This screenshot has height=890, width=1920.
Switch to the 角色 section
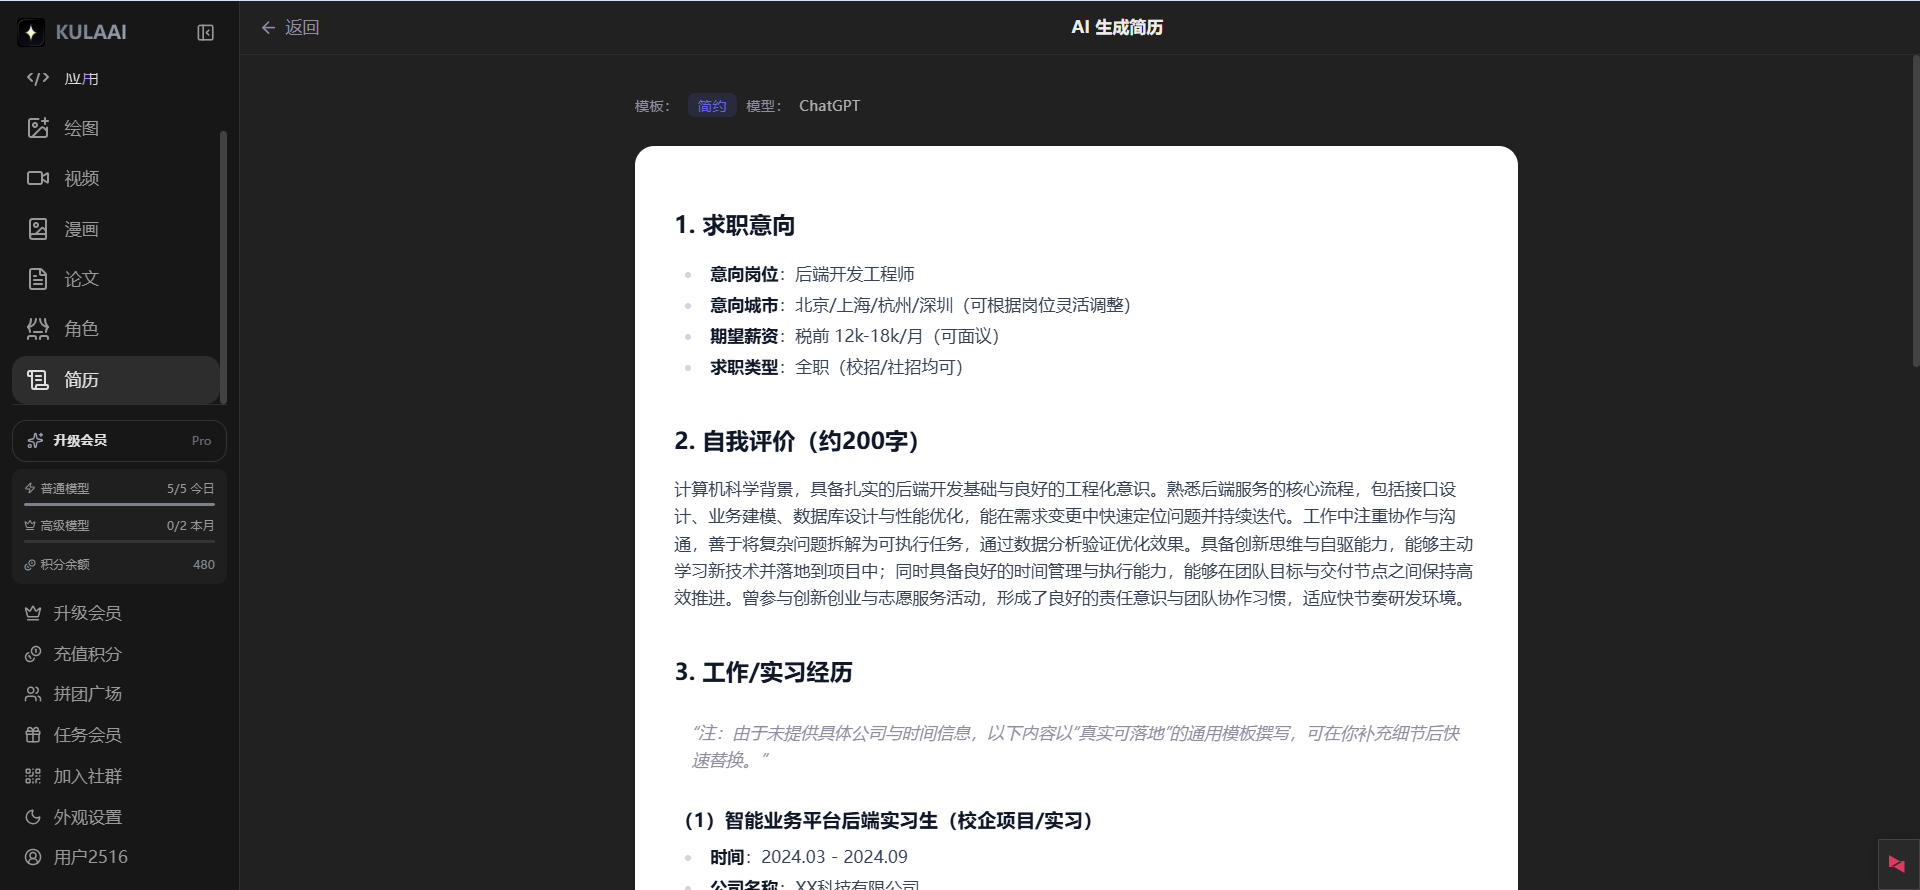116,329
